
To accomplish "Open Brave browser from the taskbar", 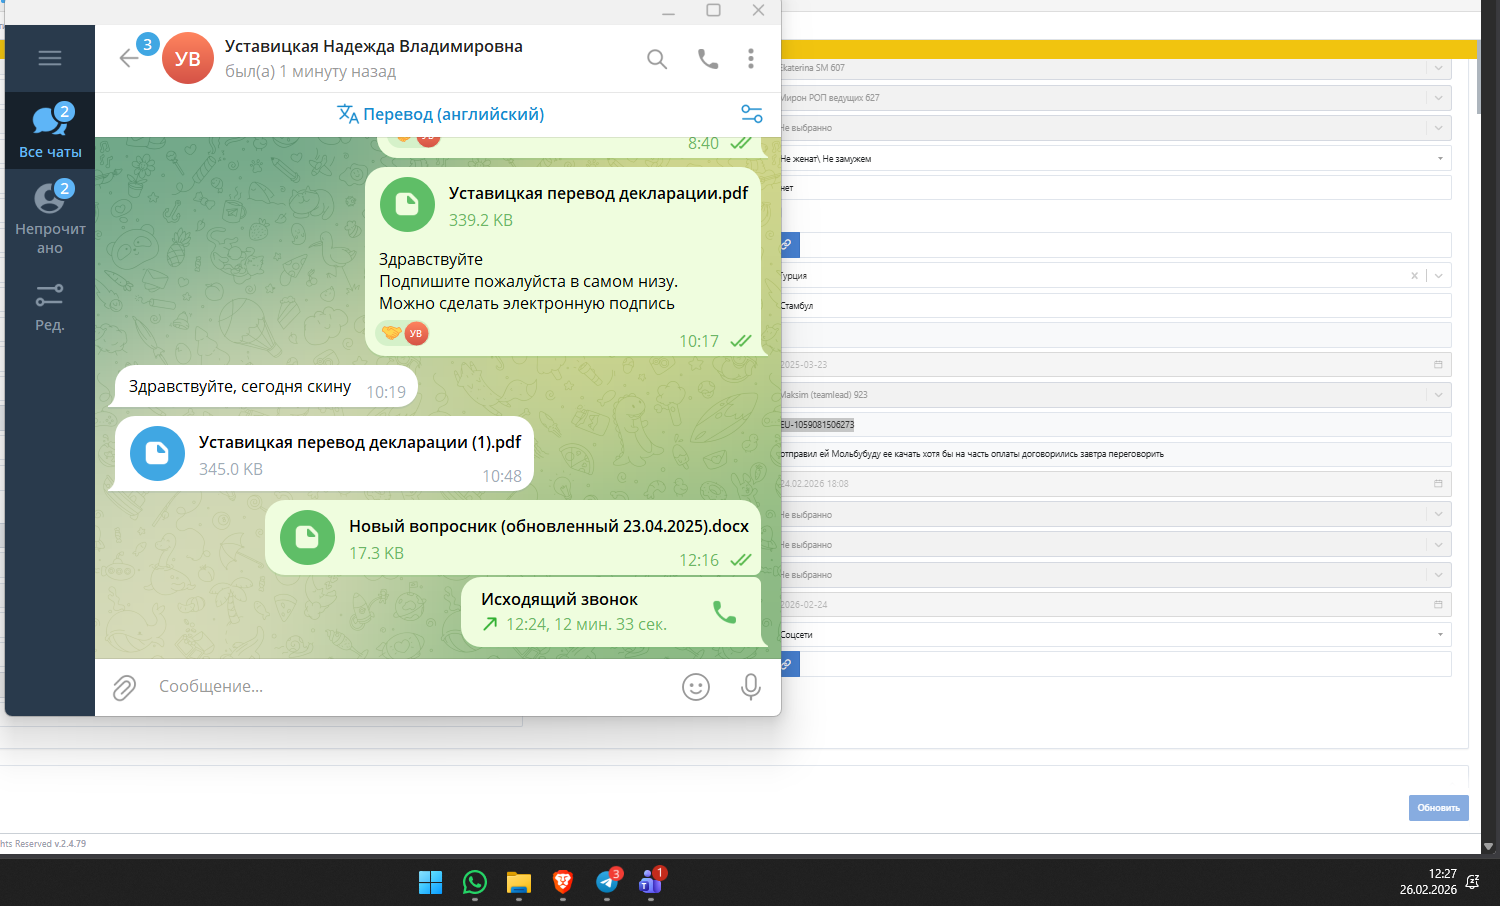I will (563, 882).
